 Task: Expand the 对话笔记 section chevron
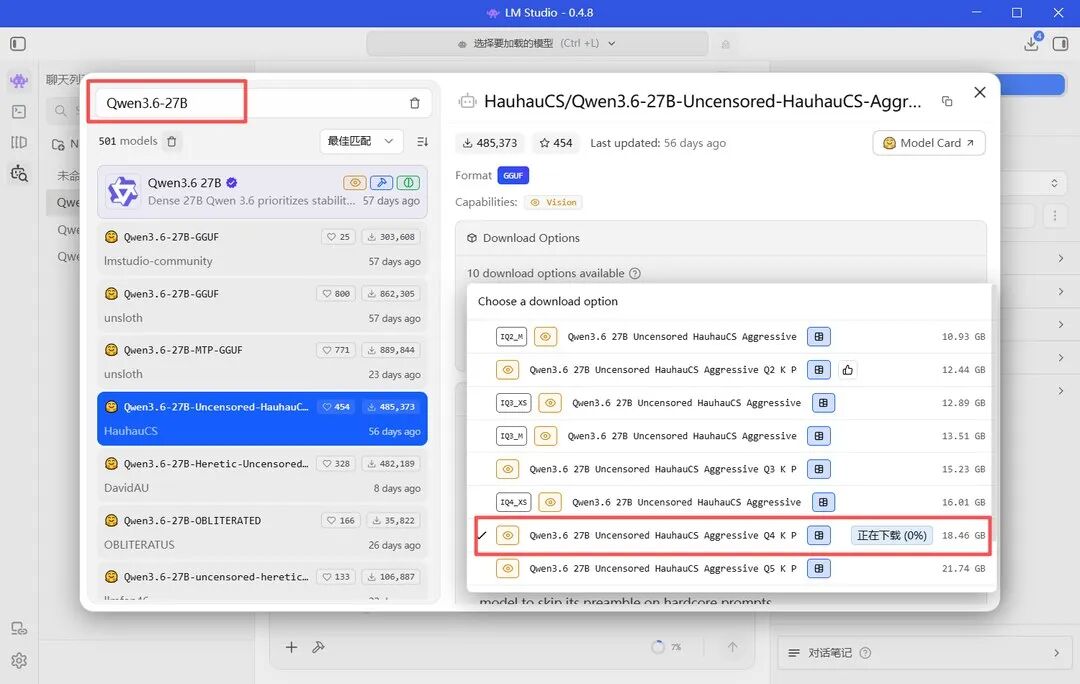(1057, 652)
